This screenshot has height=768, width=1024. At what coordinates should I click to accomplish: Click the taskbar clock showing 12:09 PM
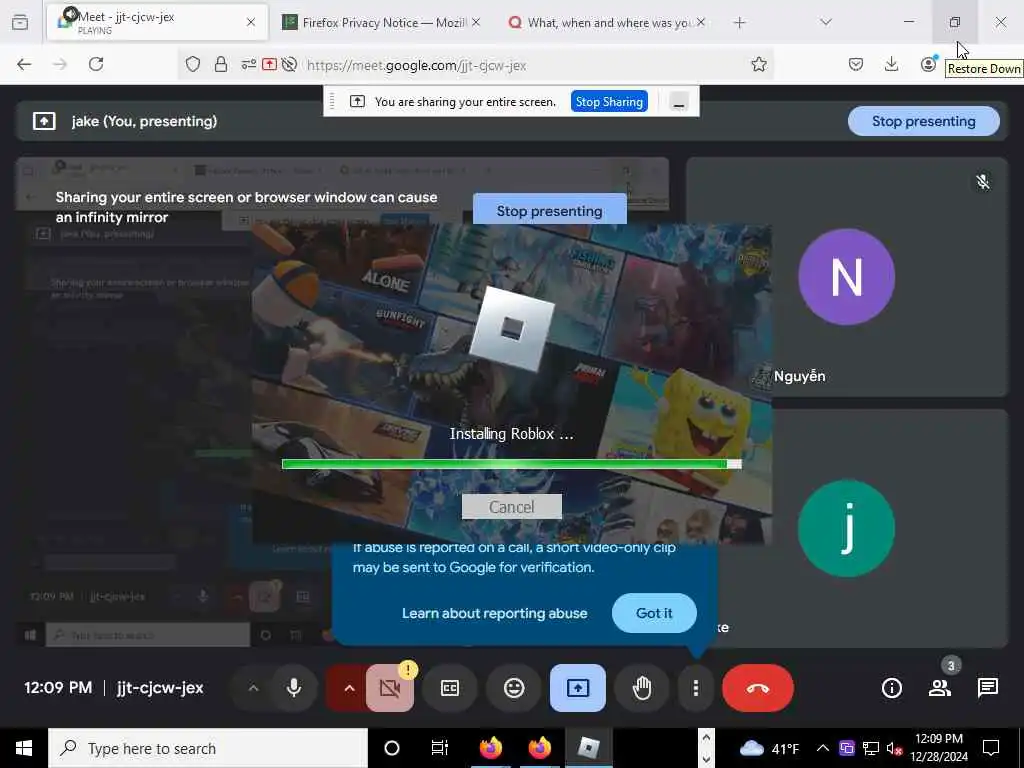click(939, 748)
